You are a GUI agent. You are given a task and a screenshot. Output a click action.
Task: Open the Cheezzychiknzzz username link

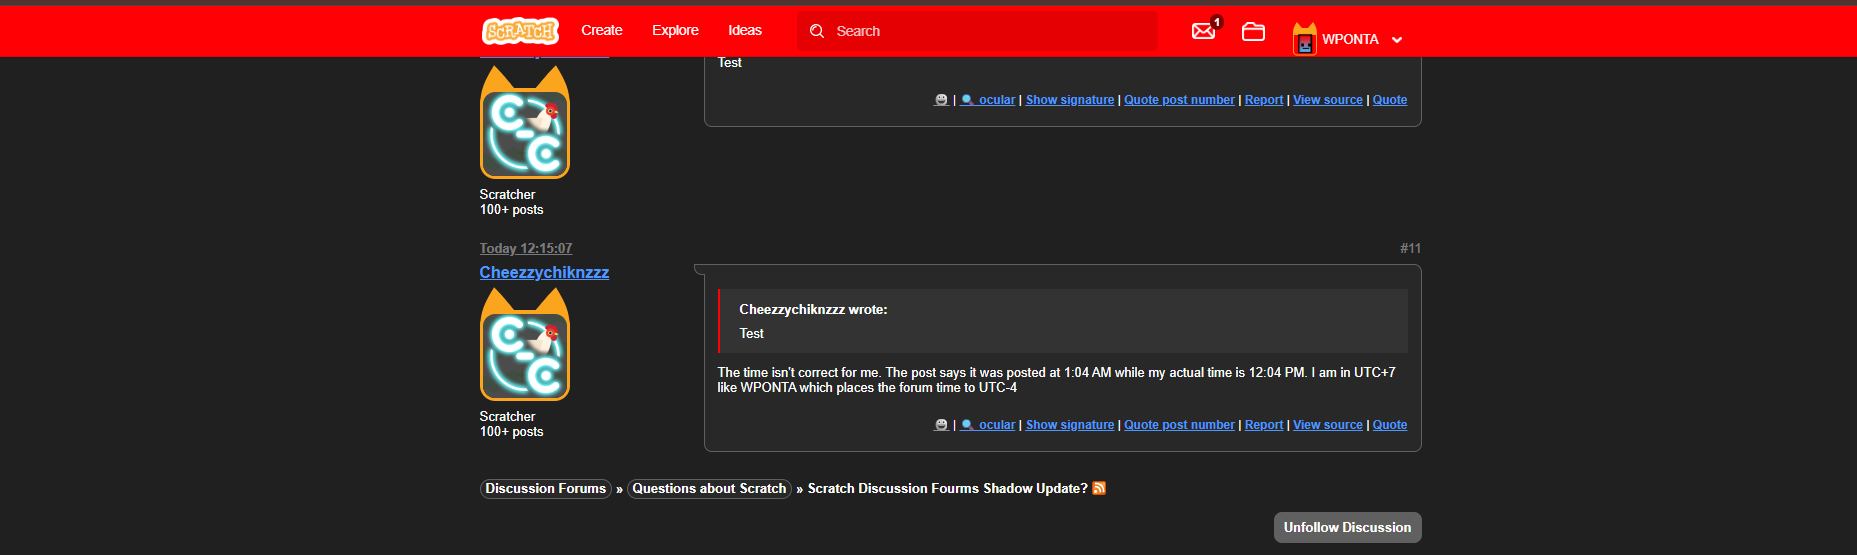(x=544, y=272)
